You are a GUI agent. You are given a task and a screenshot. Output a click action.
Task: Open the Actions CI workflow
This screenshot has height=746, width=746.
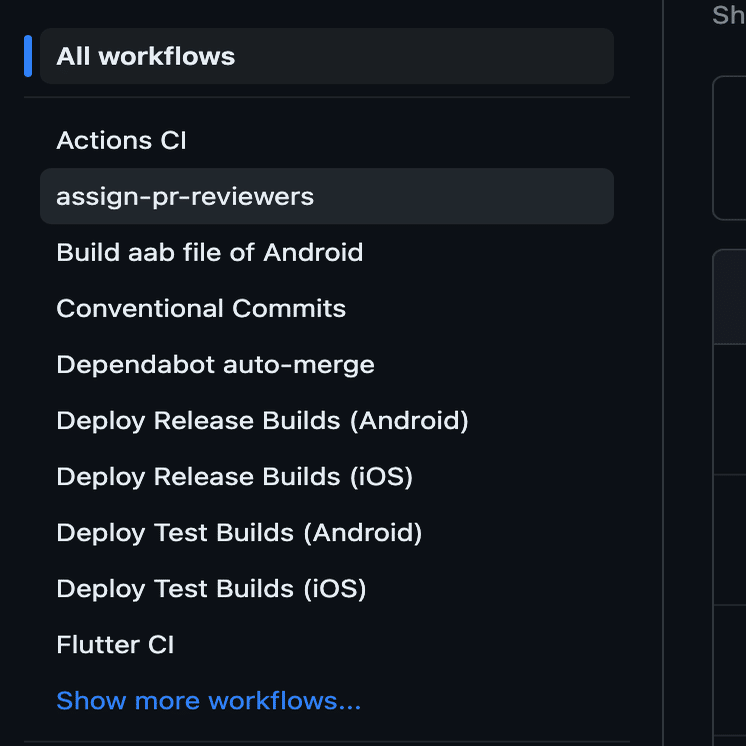327,140
